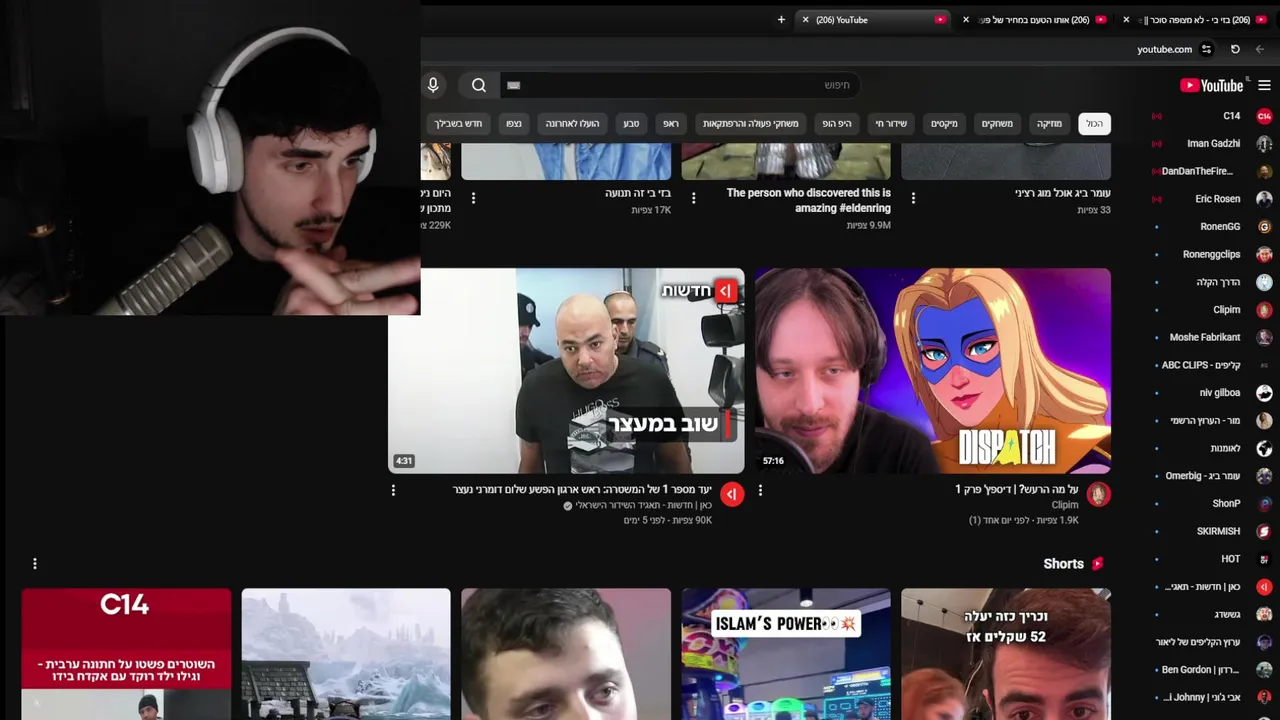Click title The person who discovered this
Image resolution: width=1280 pixels, height=720 pixels.
point(808,200)
